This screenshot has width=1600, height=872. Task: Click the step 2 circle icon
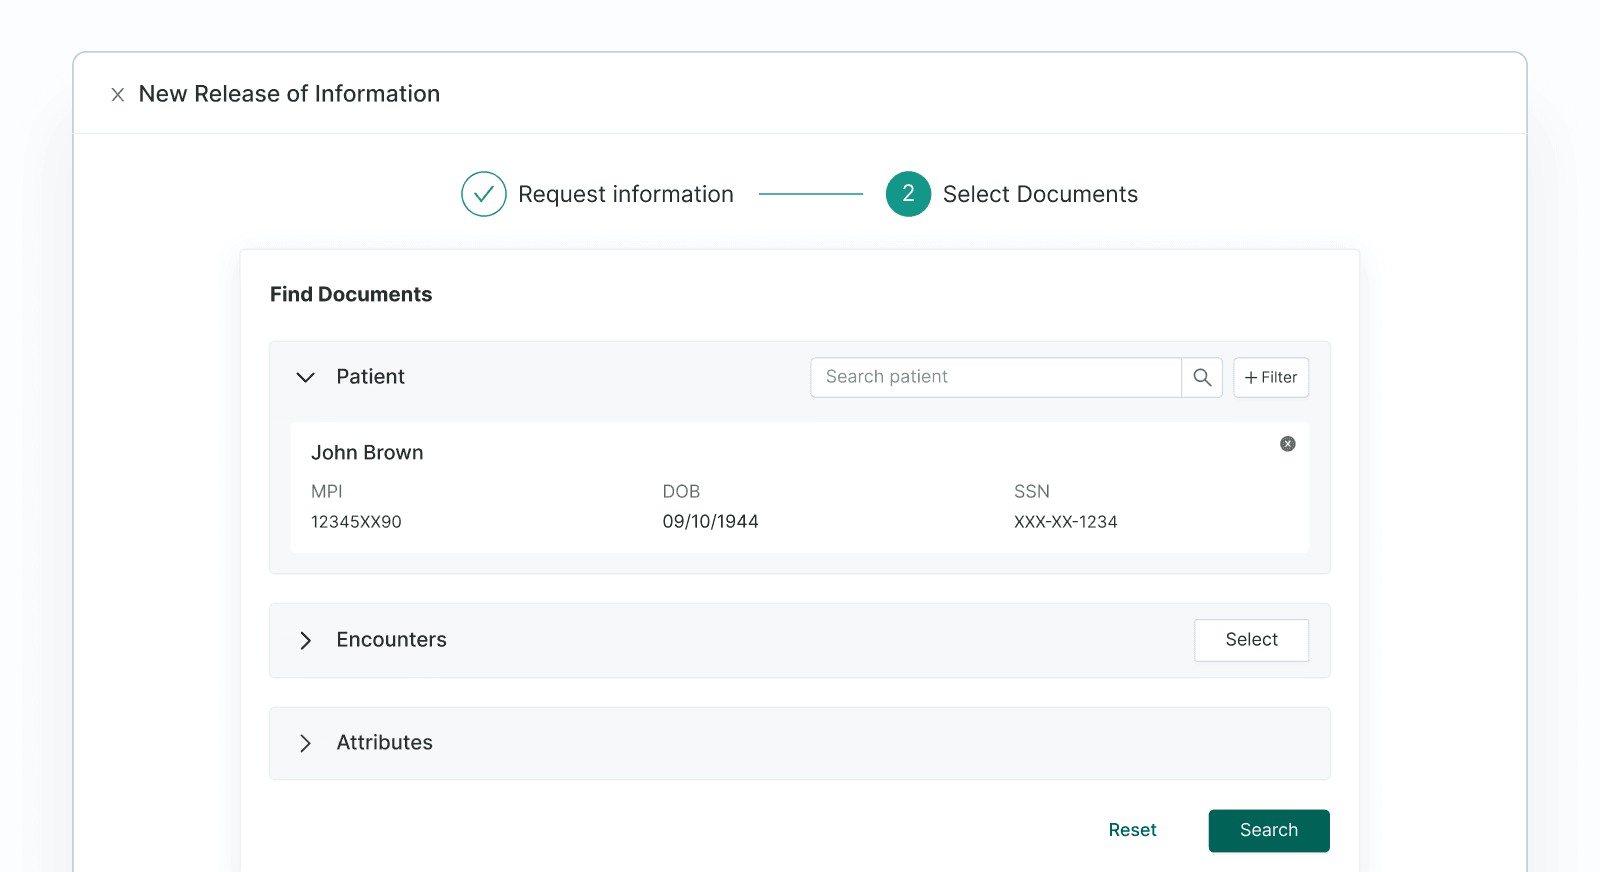(x=908, y=194)
